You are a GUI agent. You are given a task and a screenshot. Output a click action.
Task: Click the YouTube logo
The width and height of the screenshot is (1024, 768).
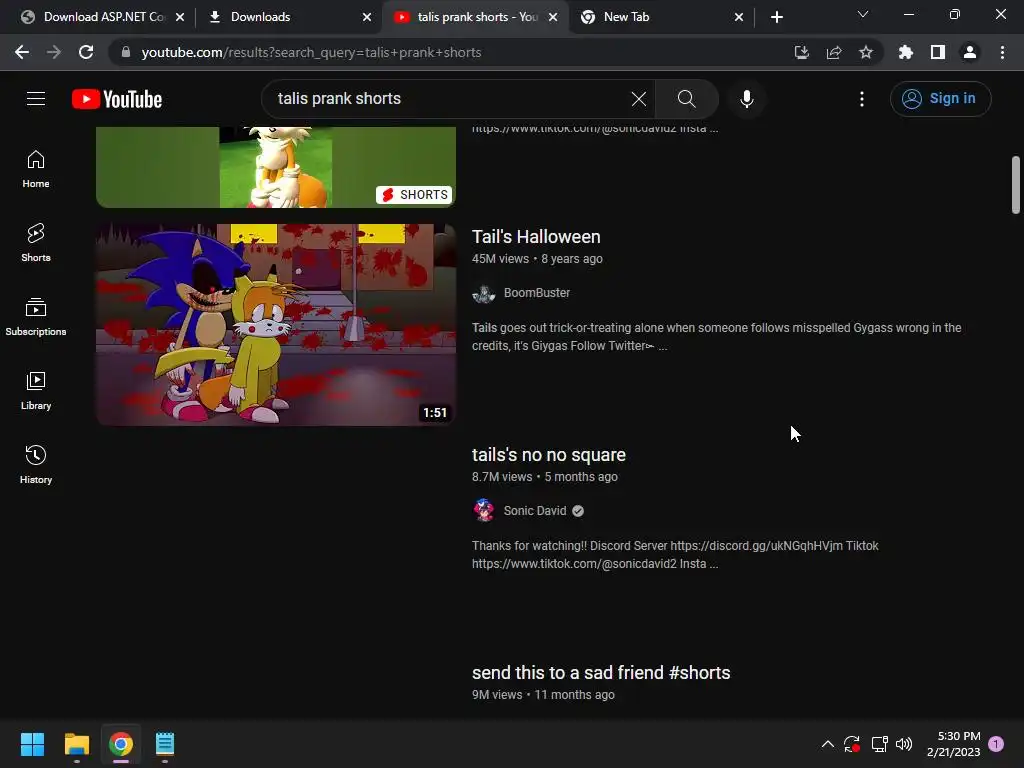pos(117,99)
